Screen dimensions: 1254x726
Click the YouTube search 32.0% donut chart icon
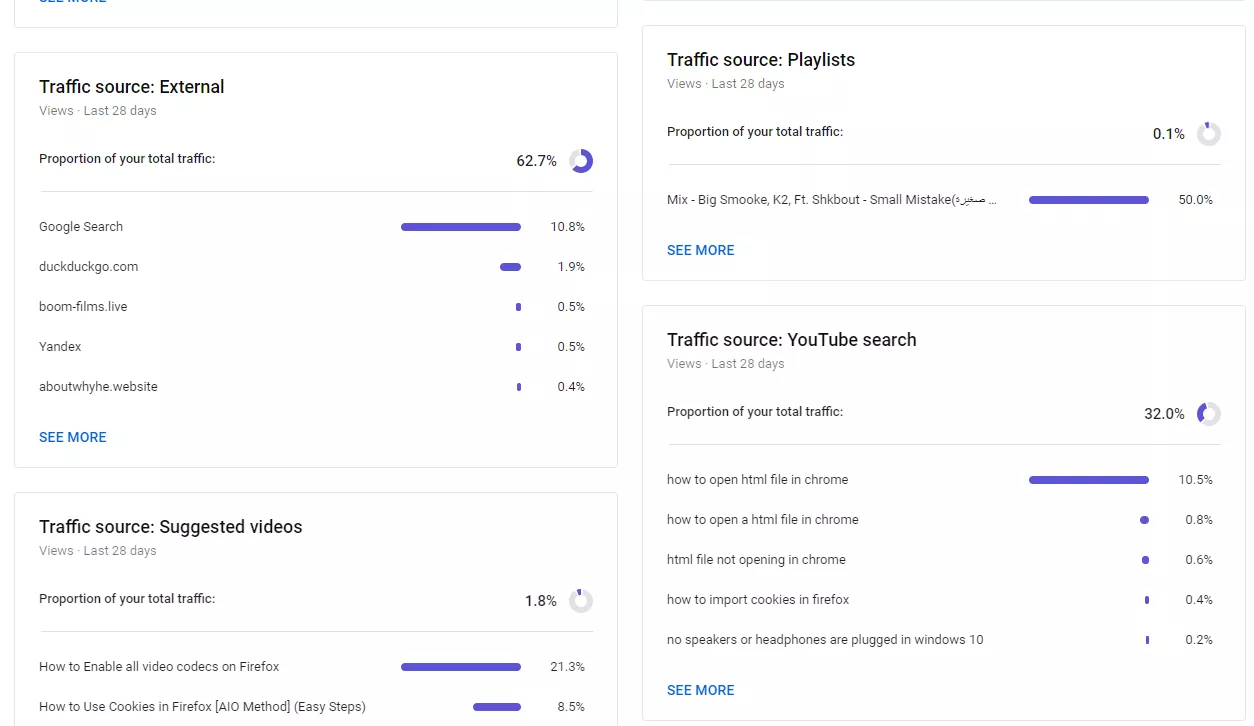click(x=1208, y=414)
